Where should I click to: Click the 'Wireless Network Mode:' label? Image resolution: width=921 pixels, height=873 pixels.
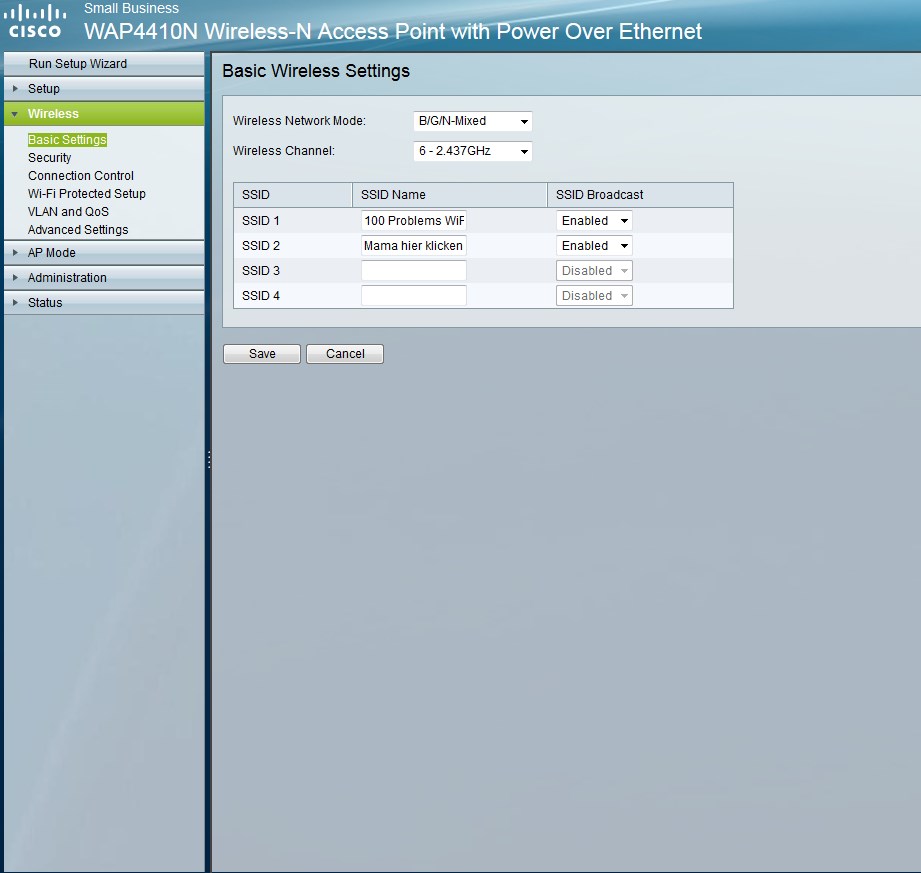pyautogui.click(x=299, y=120)
